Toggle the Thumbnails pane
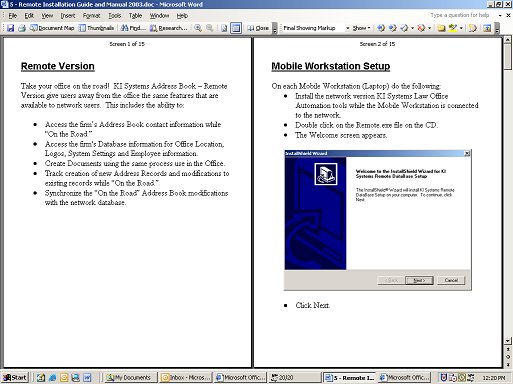This screenshot has width=513, height=384. (x=97, y=28)
